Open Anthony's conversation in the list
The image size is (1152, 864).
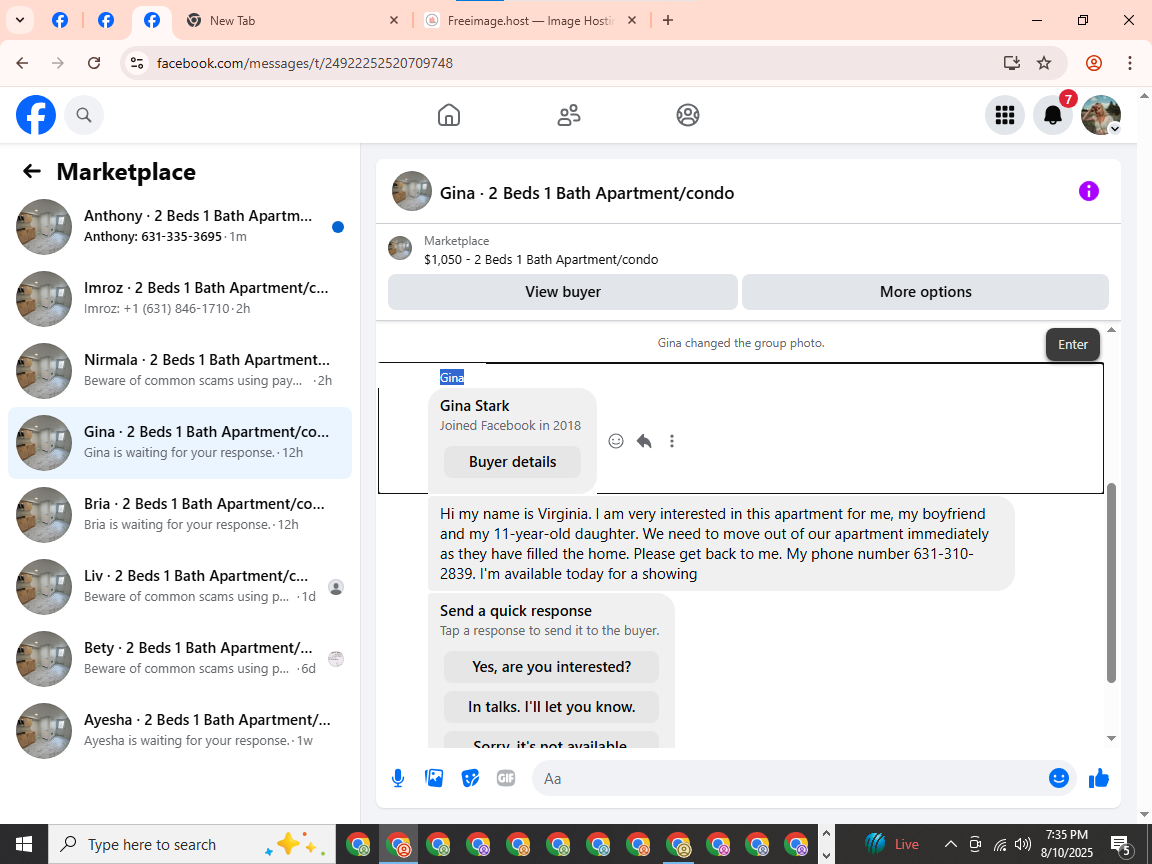point(180,227)
